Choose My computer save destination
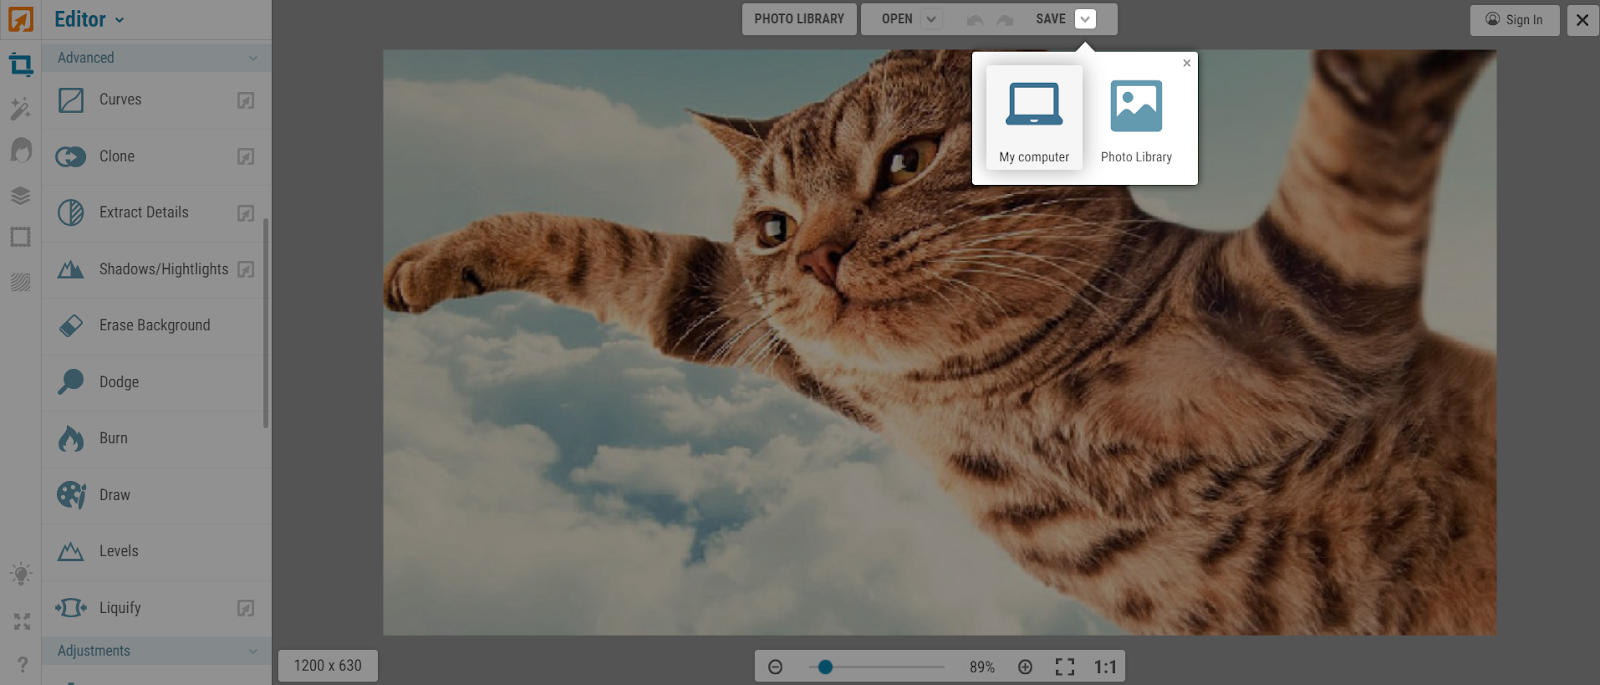This screenshot has height=685, width=1600. (1034, 118)
